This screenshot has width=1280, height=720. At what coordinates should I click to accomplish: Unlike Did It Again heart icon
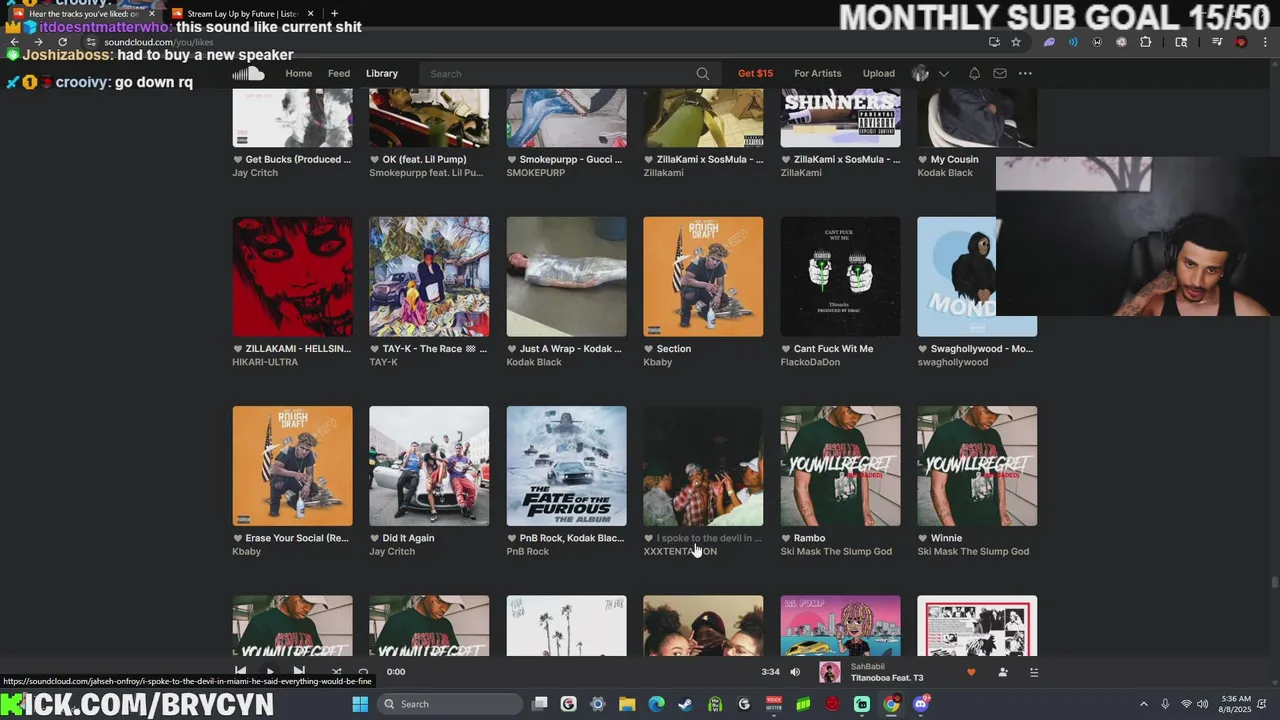pyautogui.click(x=375, y=538)
